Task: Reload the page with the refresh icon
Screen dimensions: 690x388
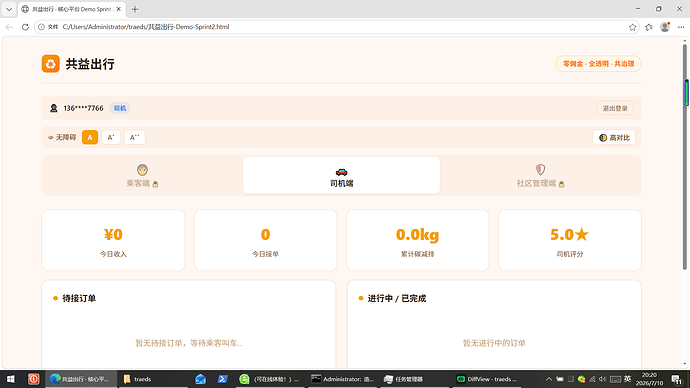Action: click(25, 27)
